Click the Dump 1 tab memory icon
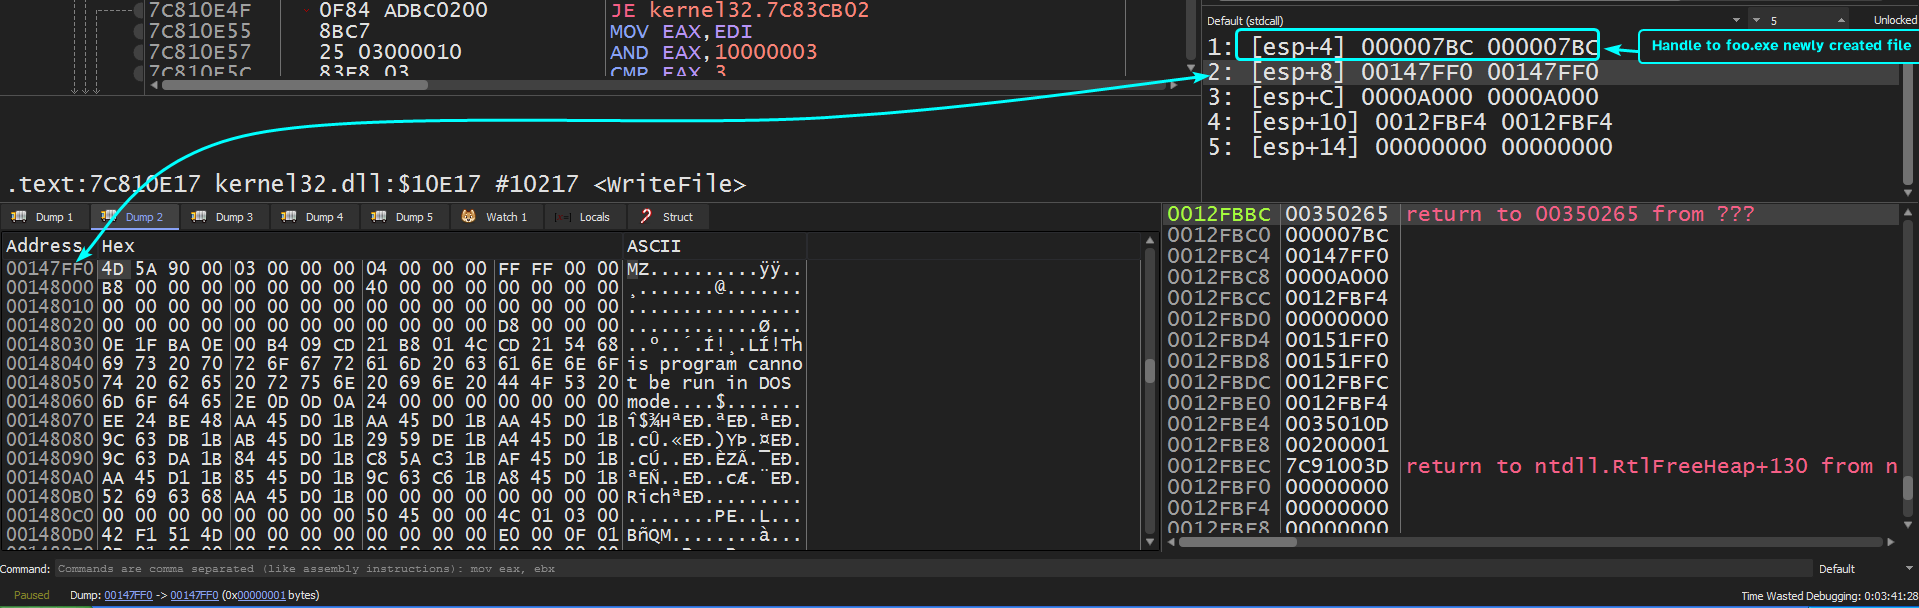Screen dimensions: 1919x608 pyautogui.click(x=19, y=216)
